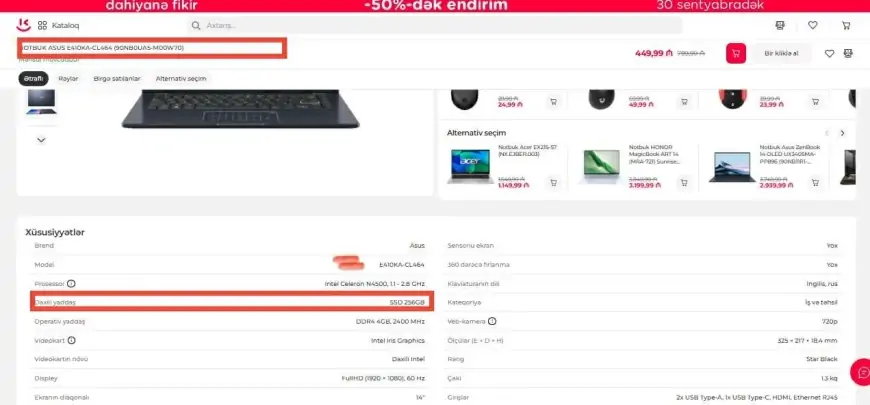
Task: Go to next Alternativ seçim items
Action: 842,133
